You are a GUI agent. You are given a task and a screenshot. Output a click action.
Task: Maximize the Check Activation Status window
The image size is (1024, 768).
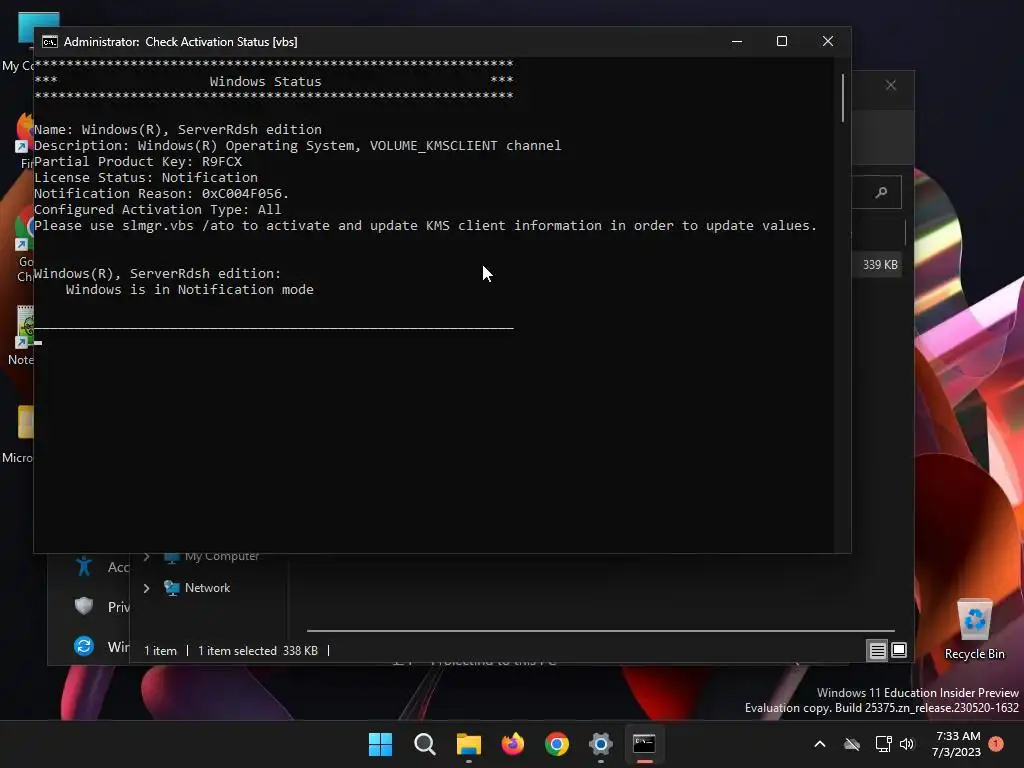(x=782, y=41)
